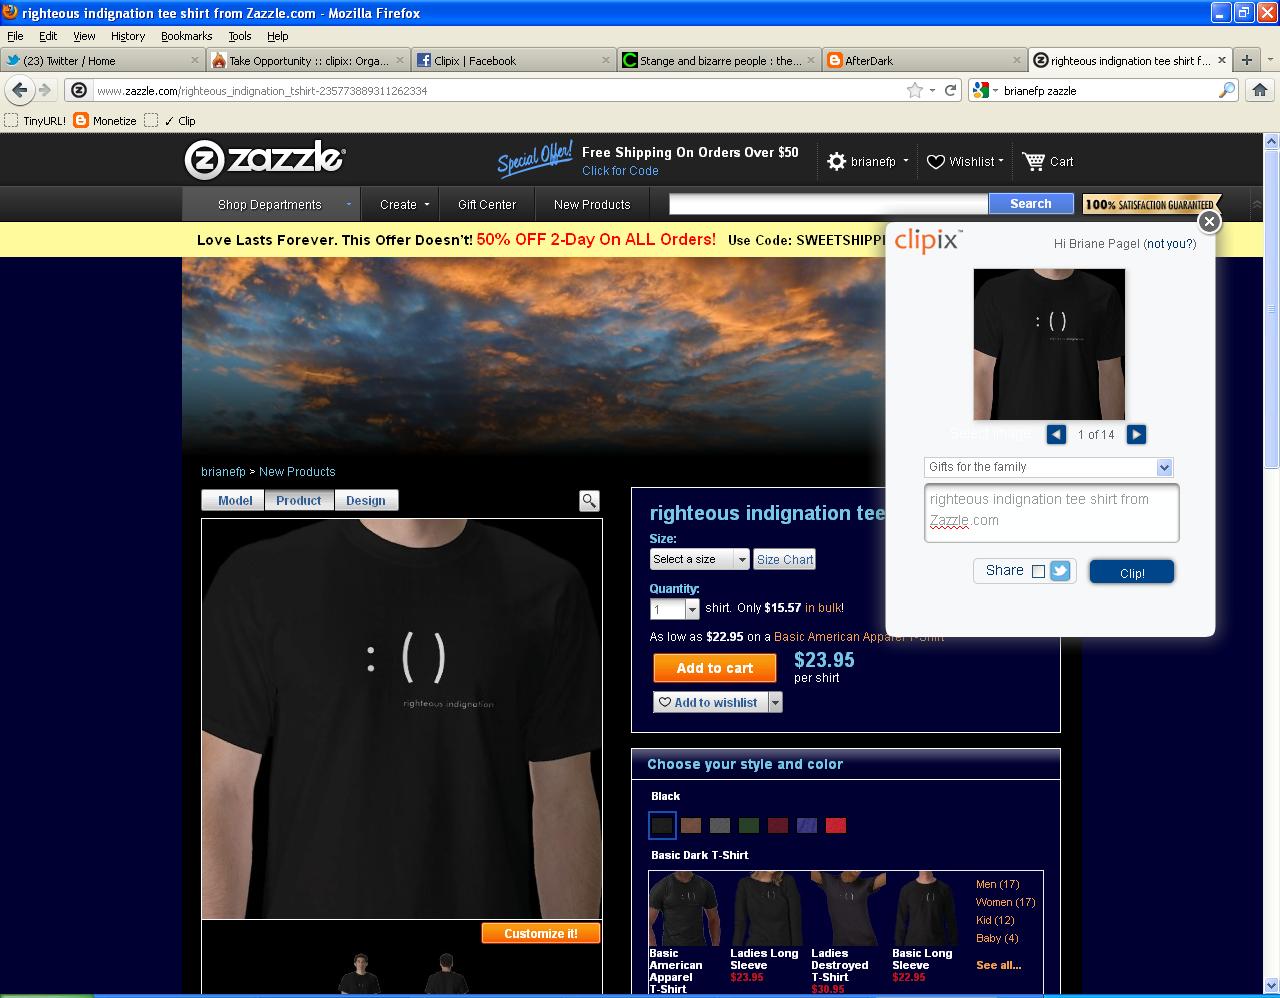1280x998 pixels.
Task: Tick the Share checkbox in Clipix
Action: click(1038, 571)
